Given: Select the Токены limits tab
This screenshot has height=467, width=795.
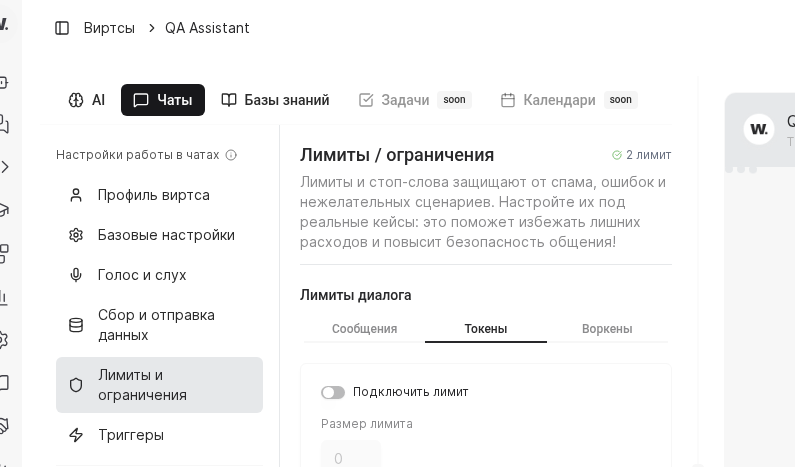Looking at the screenshot, I should 486,329.
